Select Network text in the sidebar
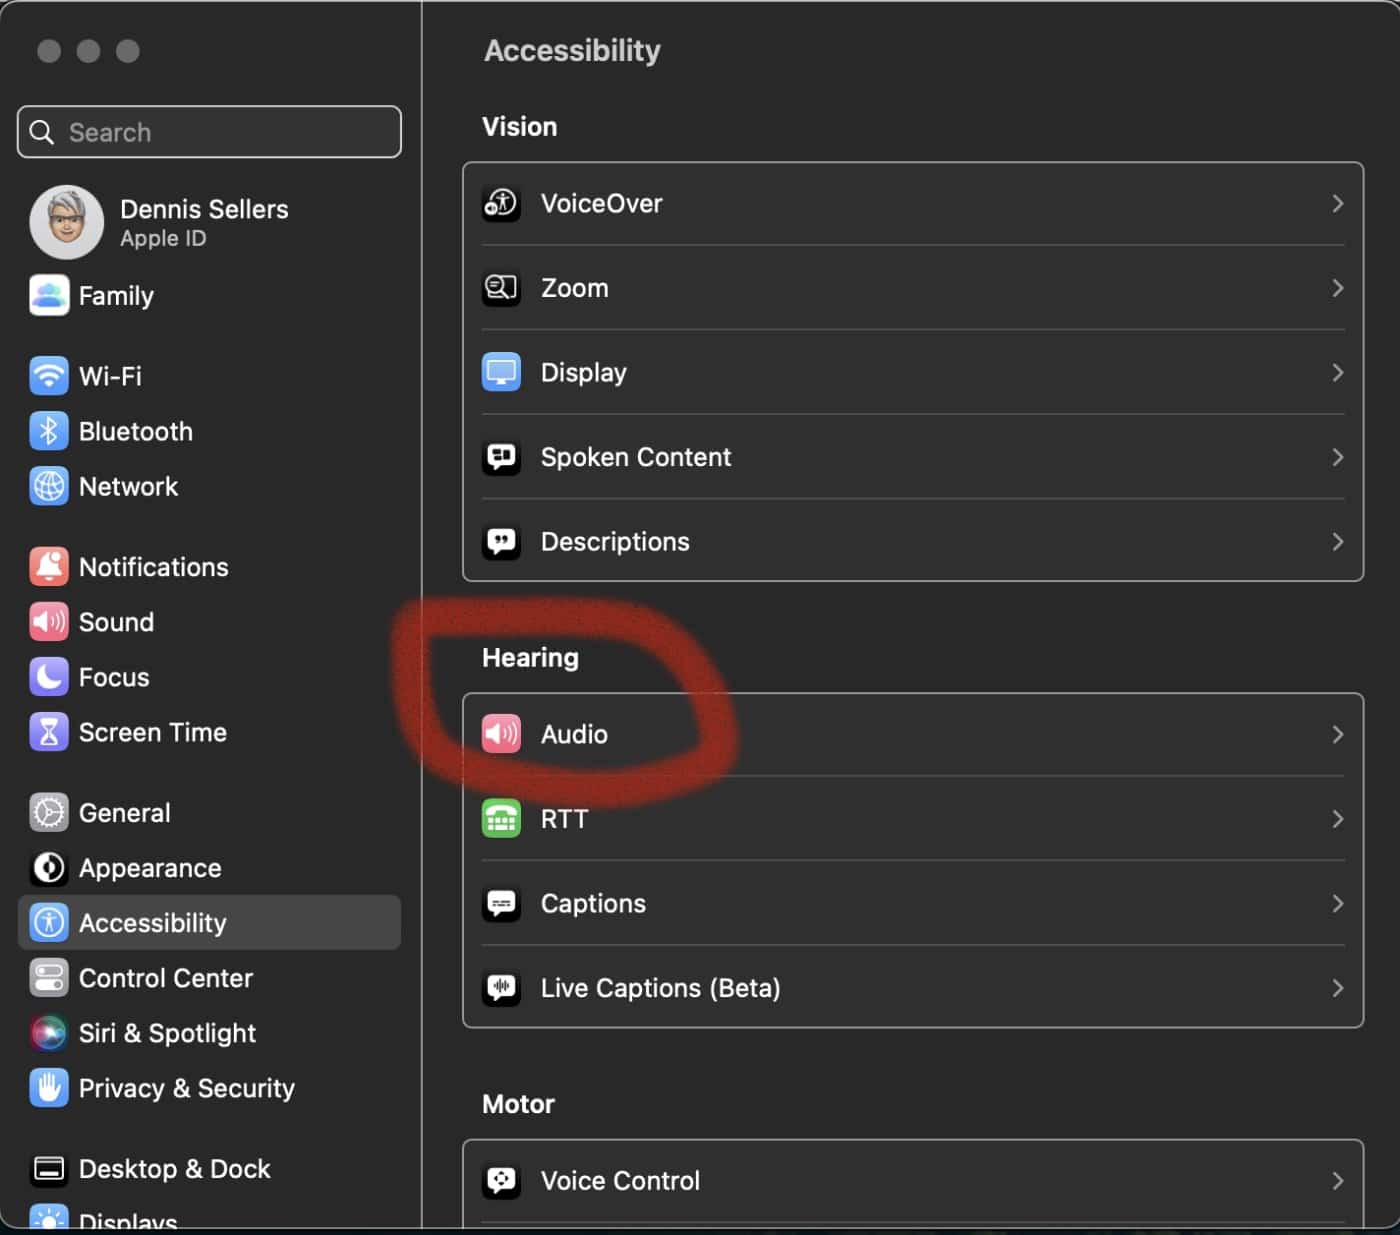The width and height of the screenshot is (1400, 1235). (x=128, y=486)
